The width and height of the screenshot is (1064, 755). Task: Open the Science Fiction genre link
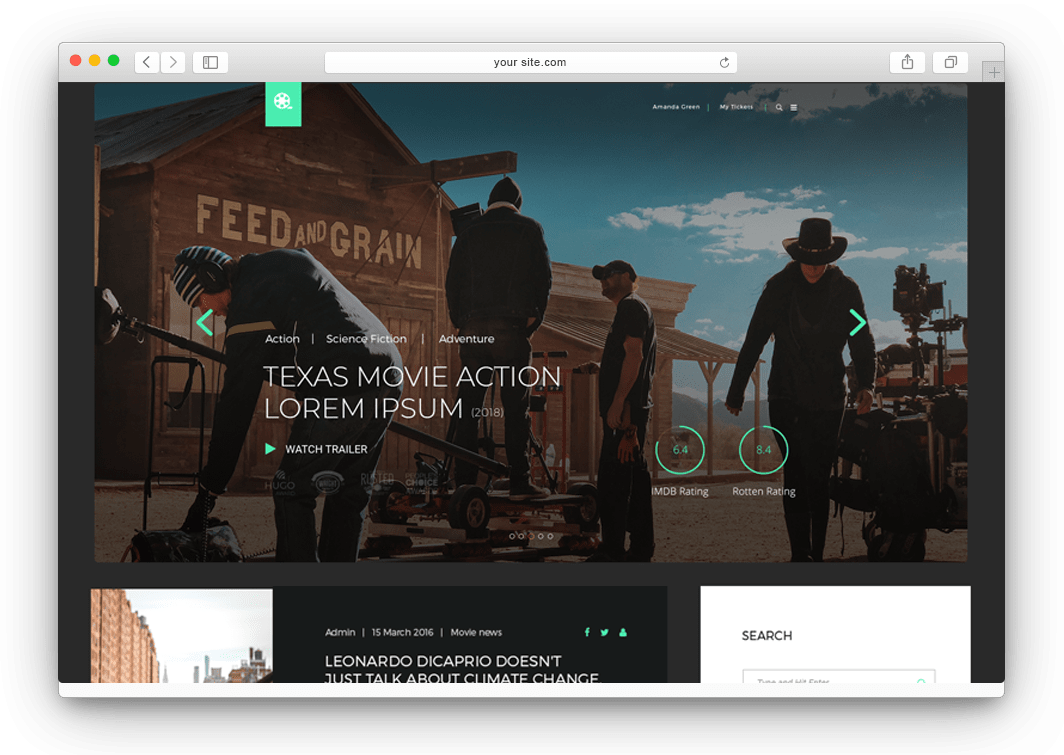coord(366,339)
